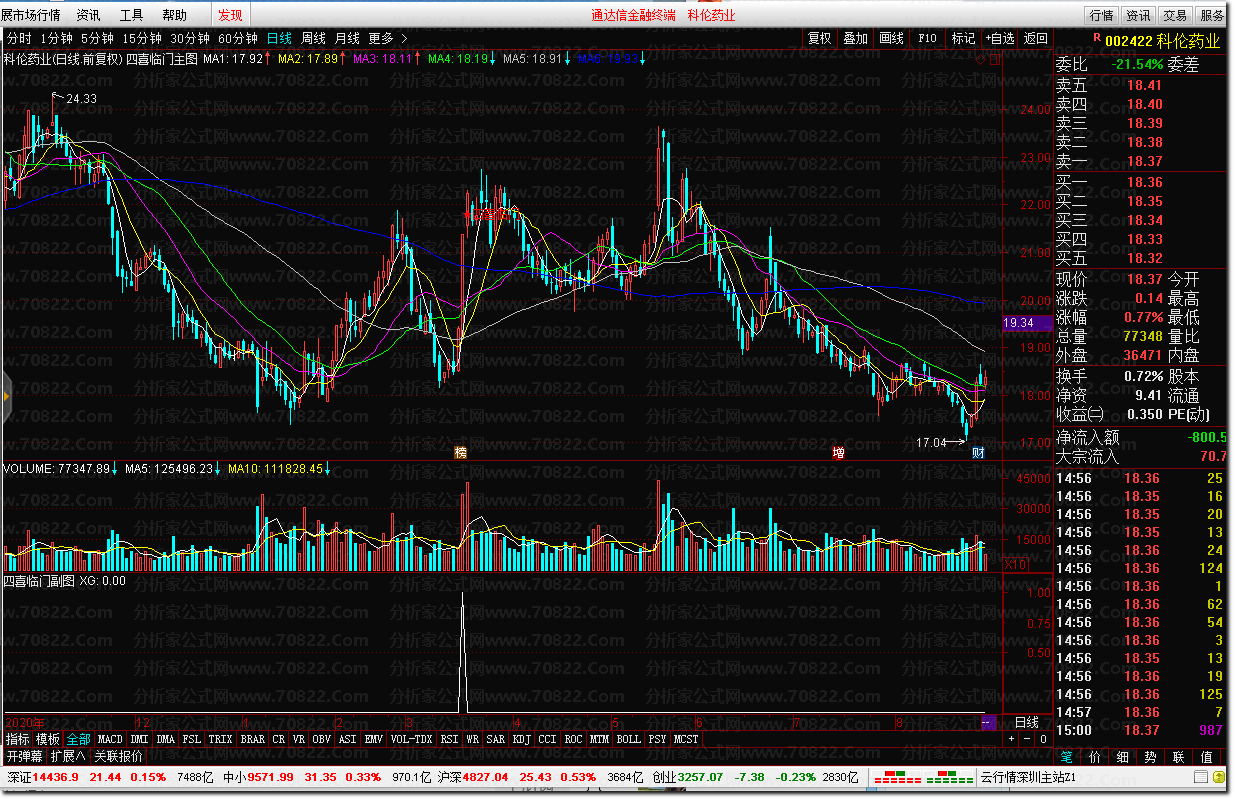Click the stock code 002422 科伦药业

click(1162, 40)
